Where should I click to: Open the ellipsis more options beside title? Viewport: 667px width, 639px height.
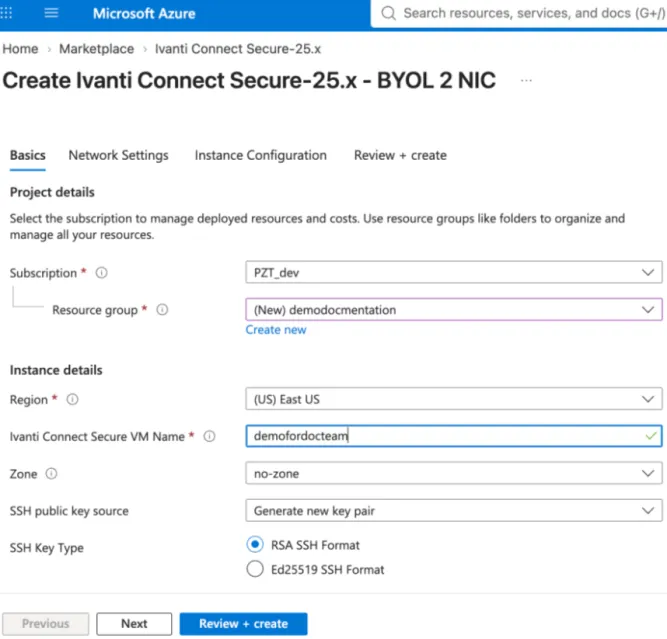[526, 80]
